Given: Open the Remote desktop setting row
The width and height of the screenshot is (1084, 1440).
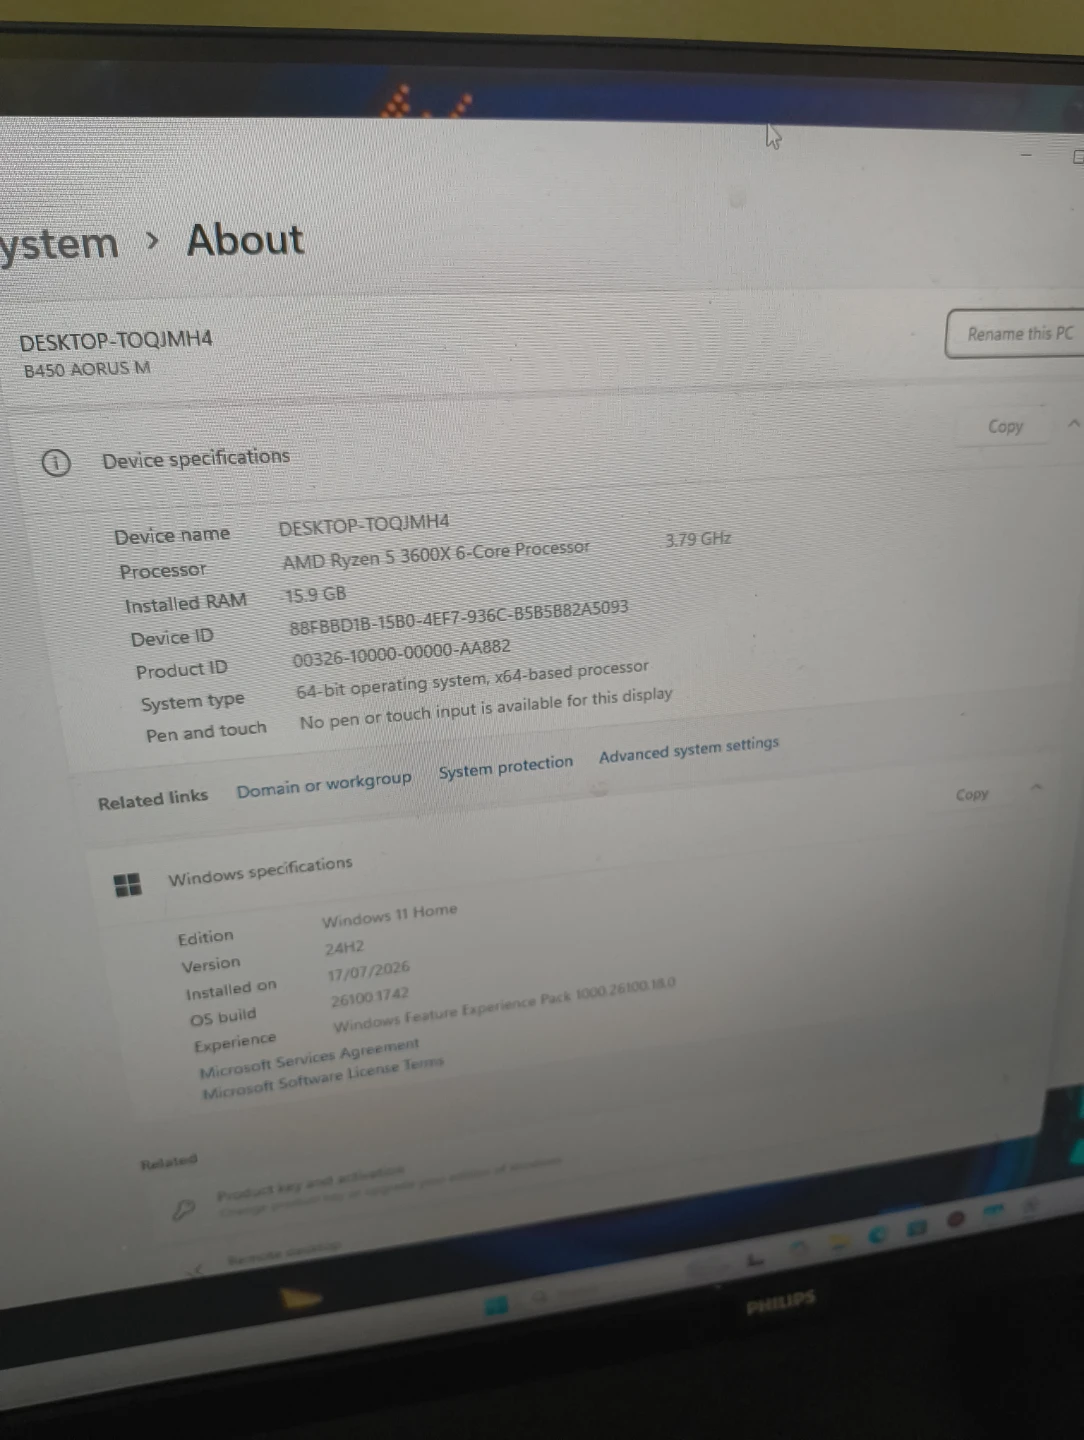Looking at the screenshot, I should [x=283, y=1254].
